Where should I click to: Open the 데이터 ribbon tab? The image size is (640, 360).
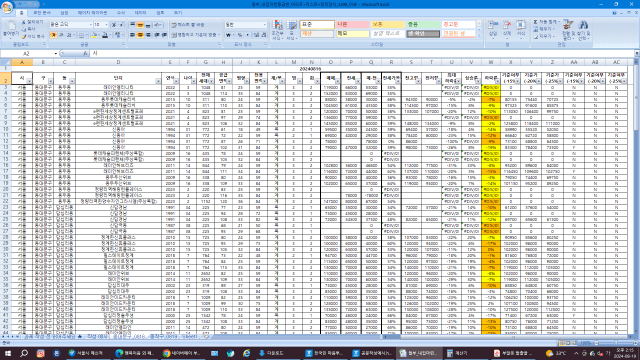(x=140, y=13)
